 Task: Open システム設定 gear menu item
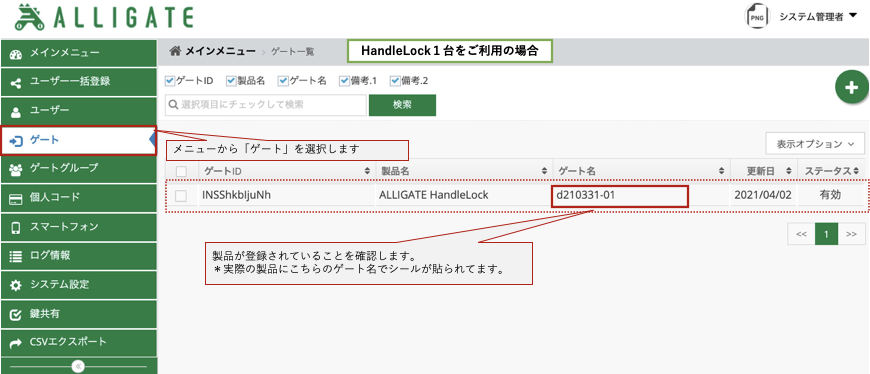pos(78,285)
